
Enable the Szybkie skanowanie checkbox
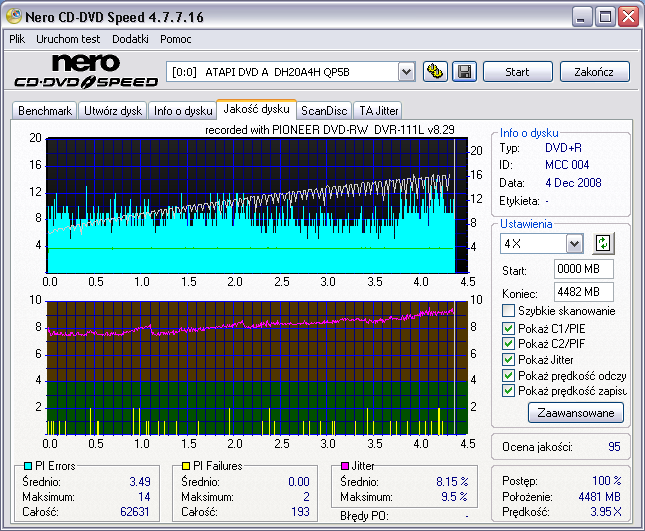click(x=508, y=311)
